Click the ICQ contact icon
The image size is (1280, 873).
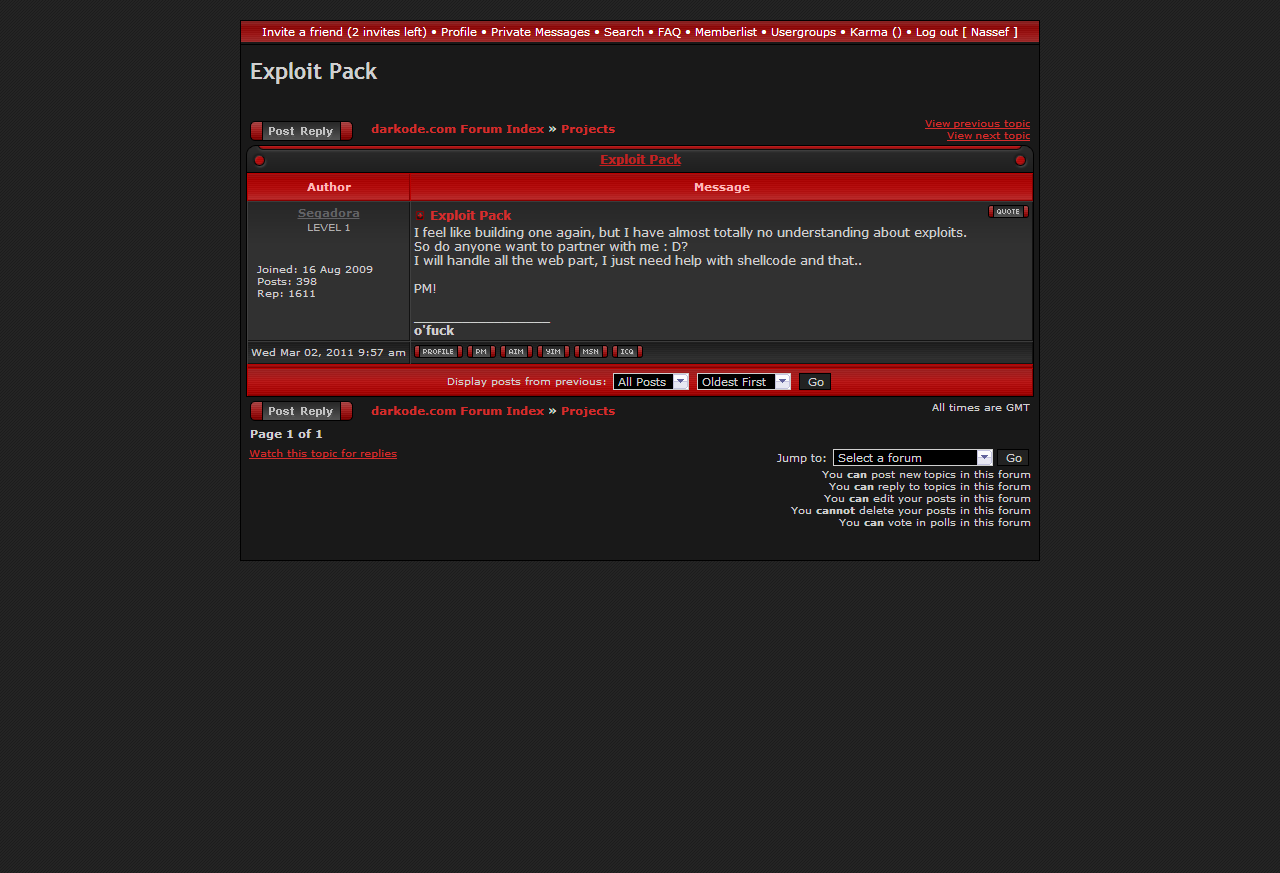tap(627, 352)
